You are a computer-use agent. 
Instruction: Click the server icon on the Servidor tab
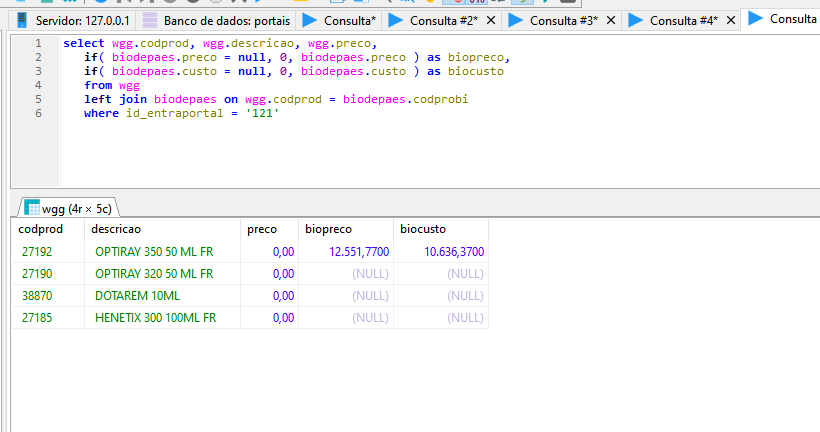[x=21, y=20]
